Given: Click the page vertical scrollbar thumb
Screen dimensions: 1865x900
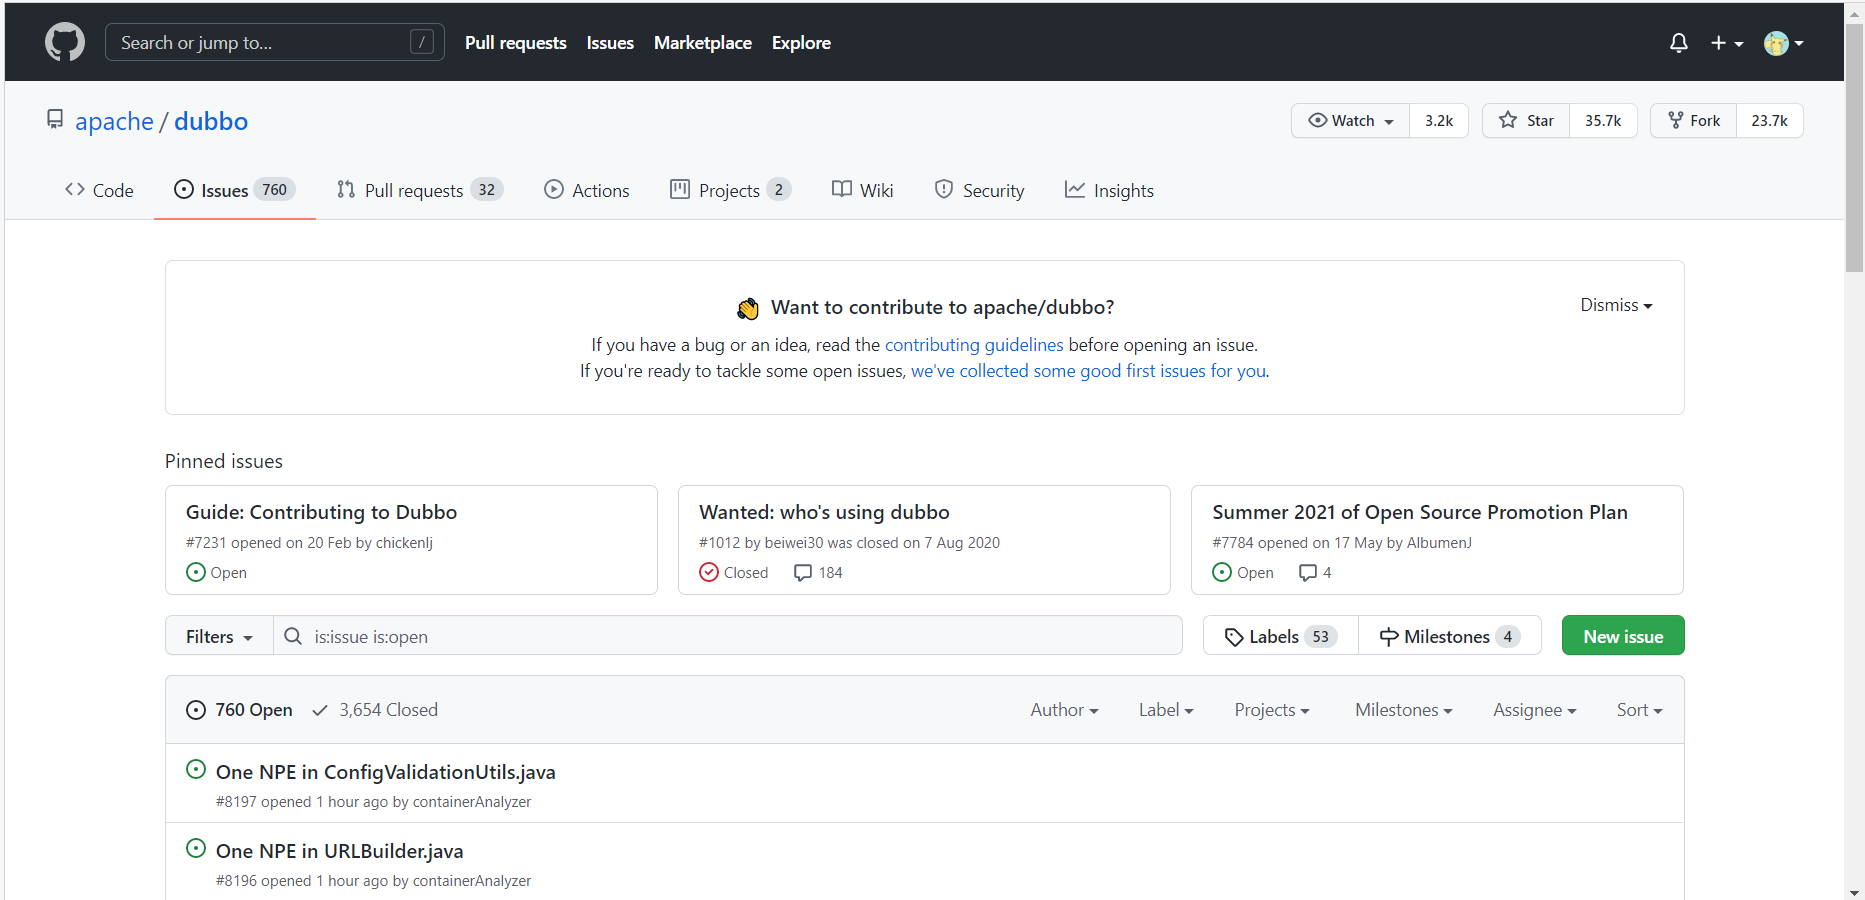Looking at the screenshot, I should 1854,148.
